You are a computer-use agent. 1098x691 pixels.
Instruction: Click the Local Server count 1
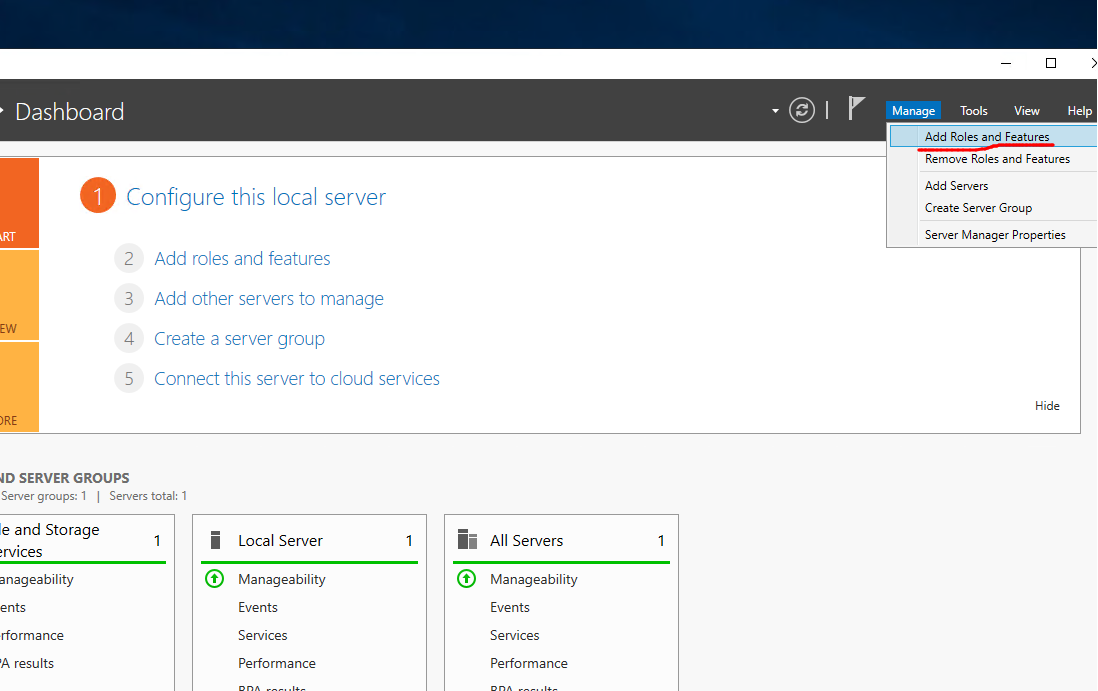click(409, 540)
